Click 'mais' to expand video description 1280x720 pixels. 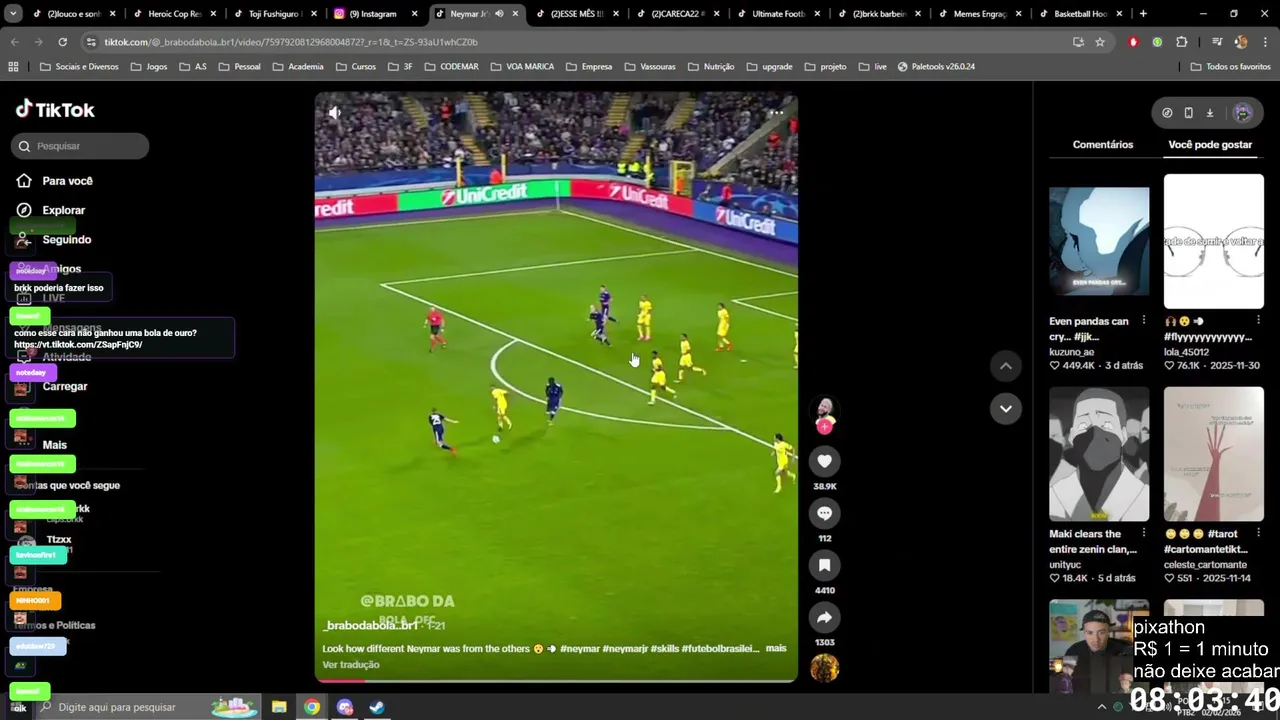pos(776,648)
